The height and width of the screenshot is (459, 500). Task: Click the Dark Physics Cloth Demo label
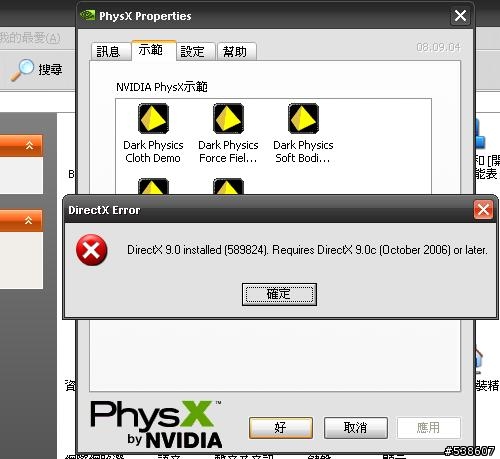click(x=153, y=151)
